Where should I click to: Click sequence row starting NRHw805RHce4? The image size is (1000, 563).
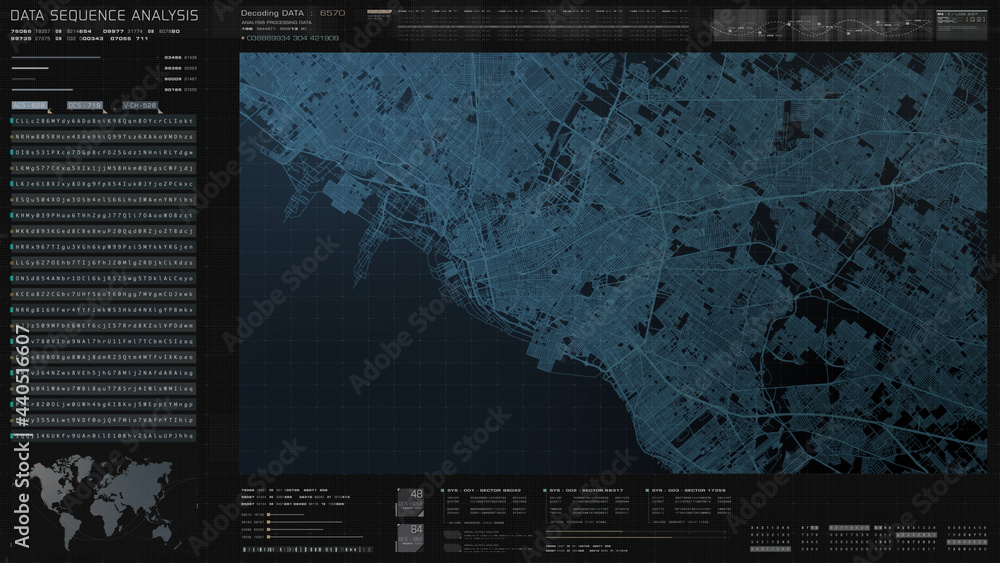[103, 136]
